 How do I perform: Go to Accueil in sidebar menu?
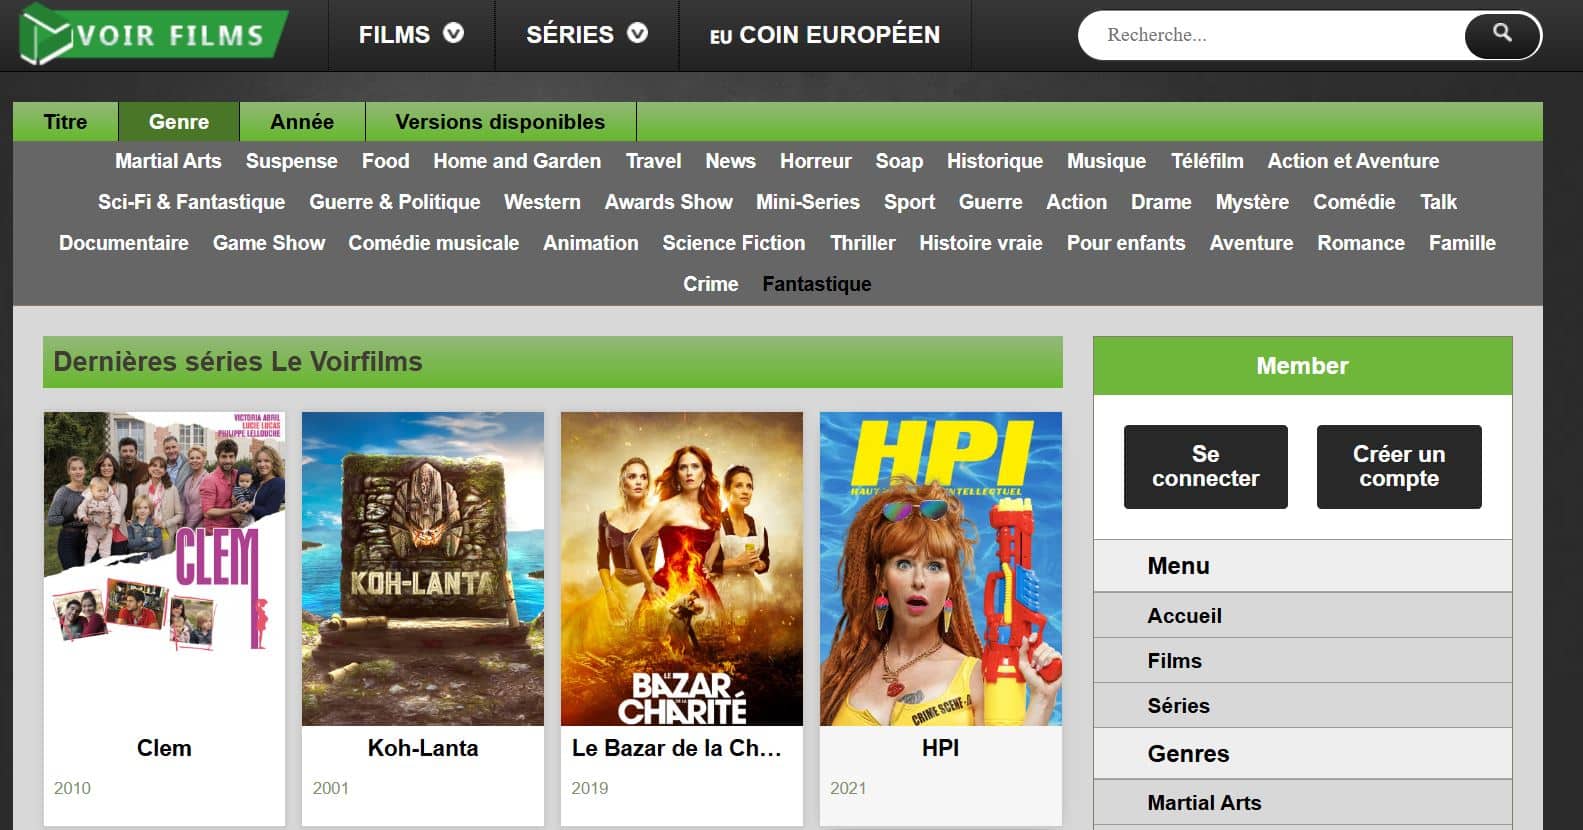pyautogui.click(x=1184, y=616)
